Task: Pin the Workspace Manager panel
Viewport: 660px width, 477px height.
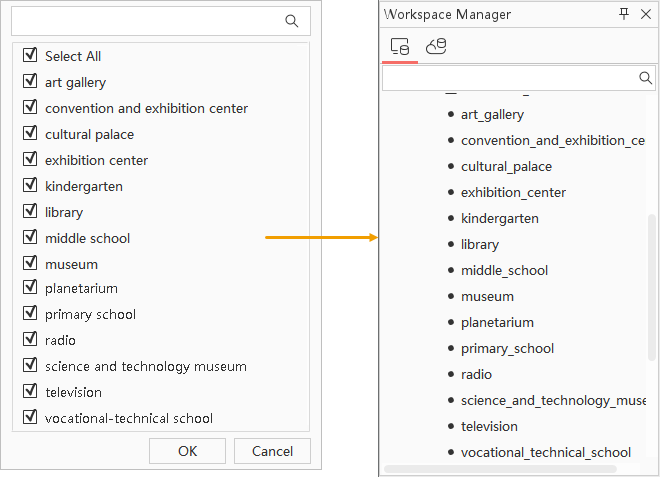Action: tap(624, 14)
